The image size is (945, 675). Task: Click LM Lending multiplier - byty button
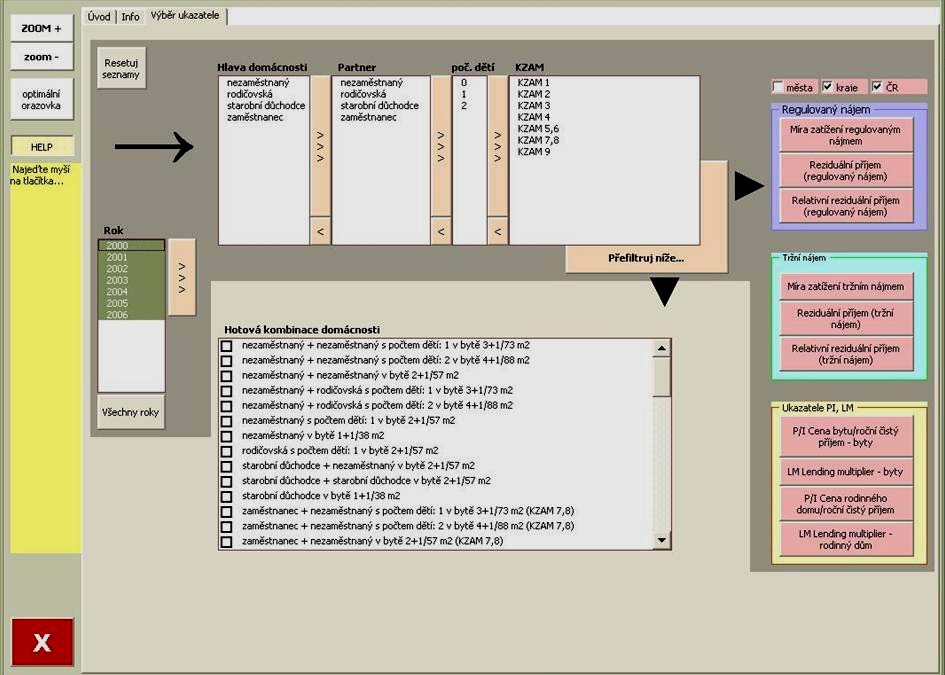(x=846, y=472)
